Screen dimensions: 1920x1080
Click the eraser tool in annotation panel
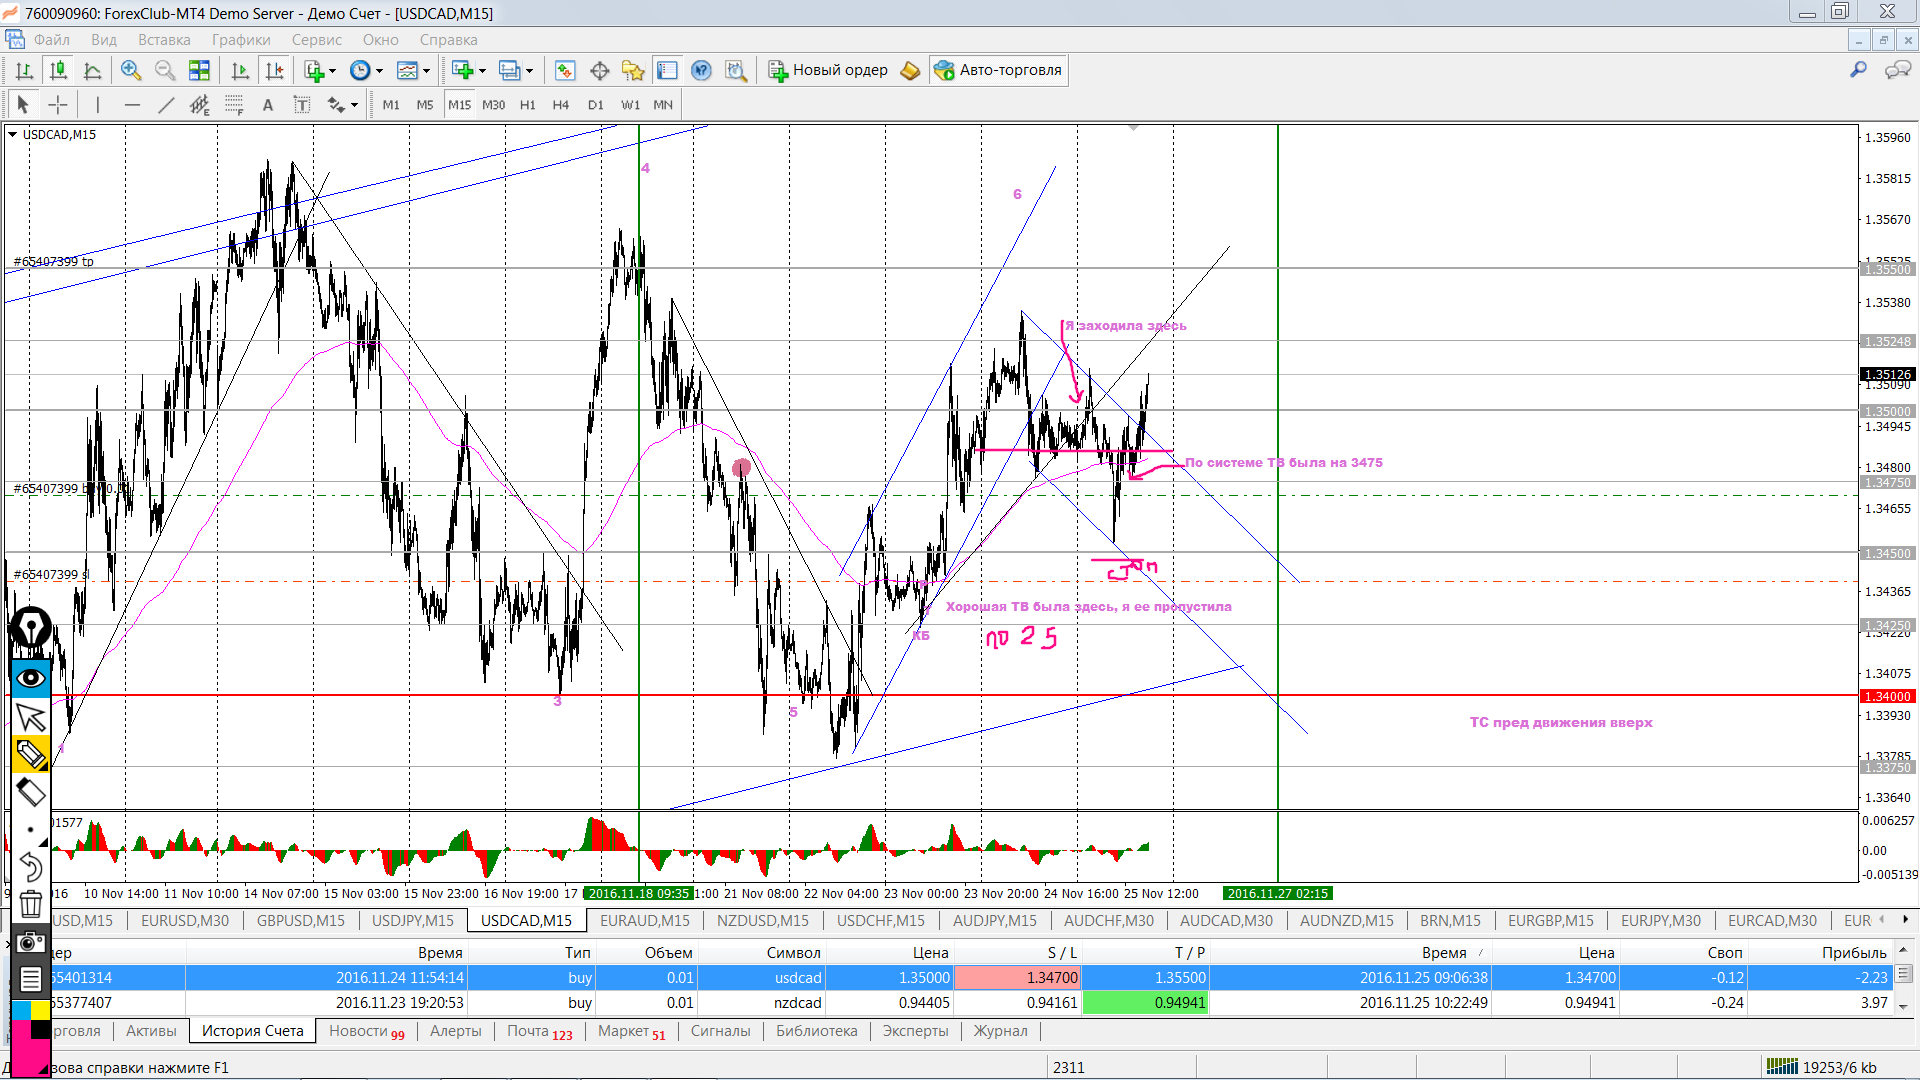tap(31, 793)
